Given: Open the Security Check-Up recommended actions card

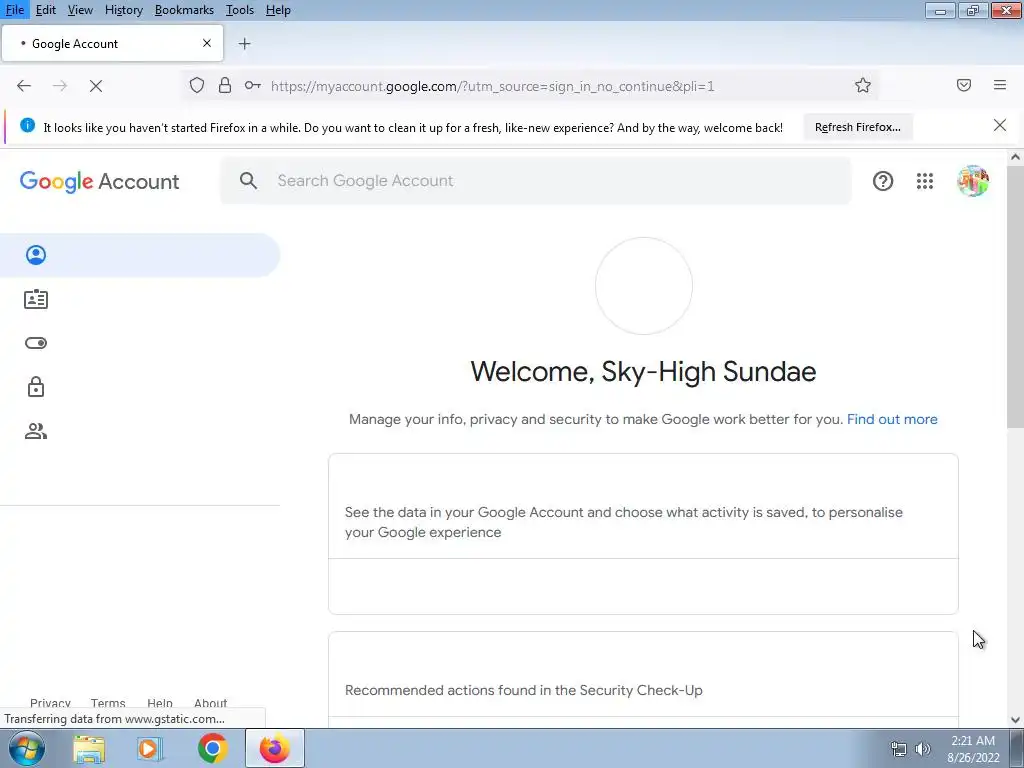Looking at the screenshot, I should click(x=643, y=679).
